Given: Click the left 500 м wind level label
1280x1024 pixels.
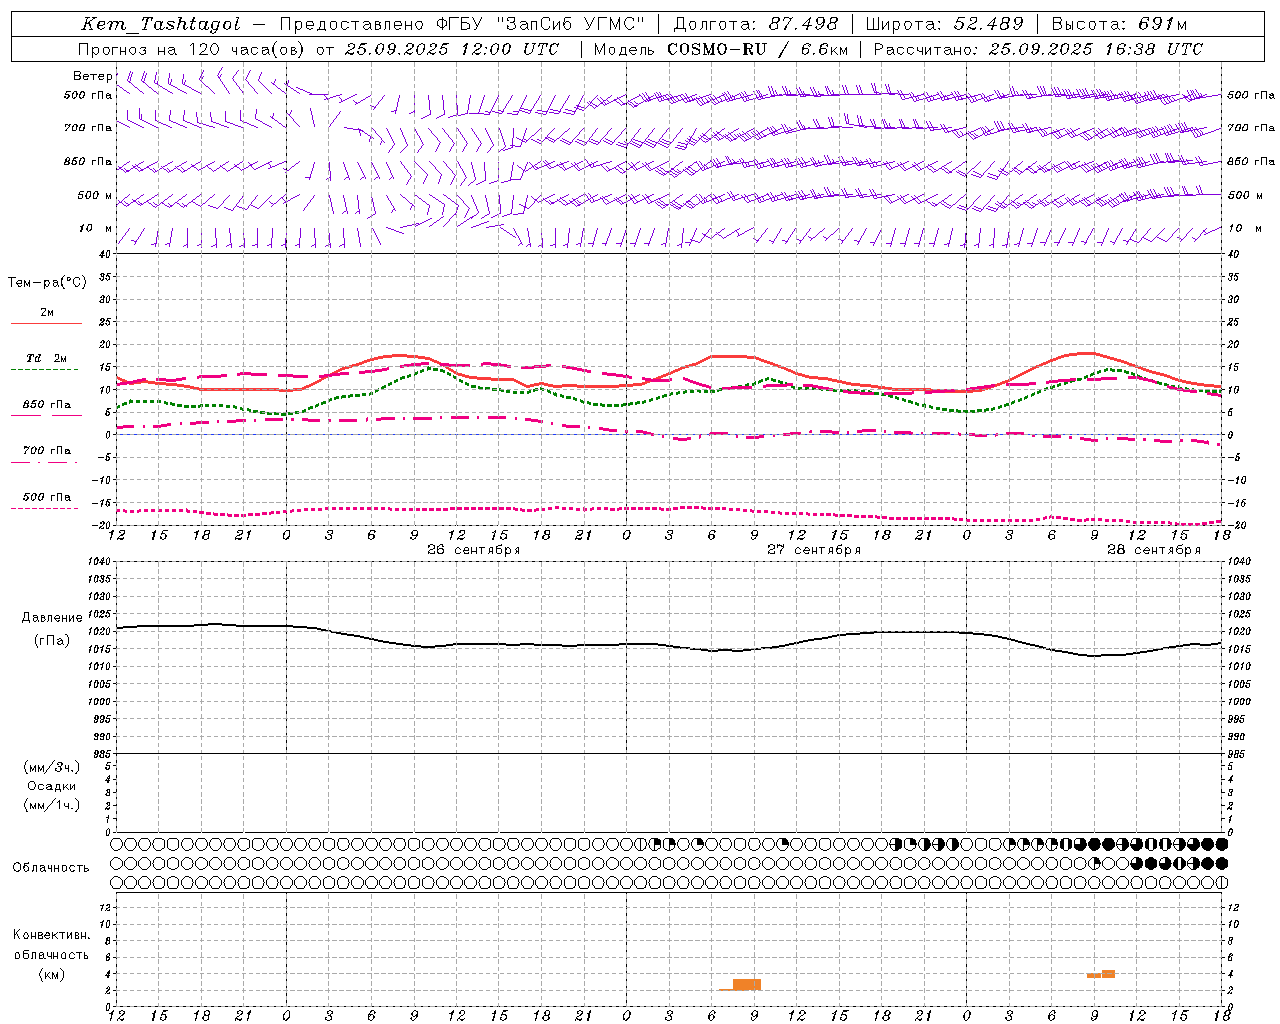Looking at the screenshot, I should point(95,196).
